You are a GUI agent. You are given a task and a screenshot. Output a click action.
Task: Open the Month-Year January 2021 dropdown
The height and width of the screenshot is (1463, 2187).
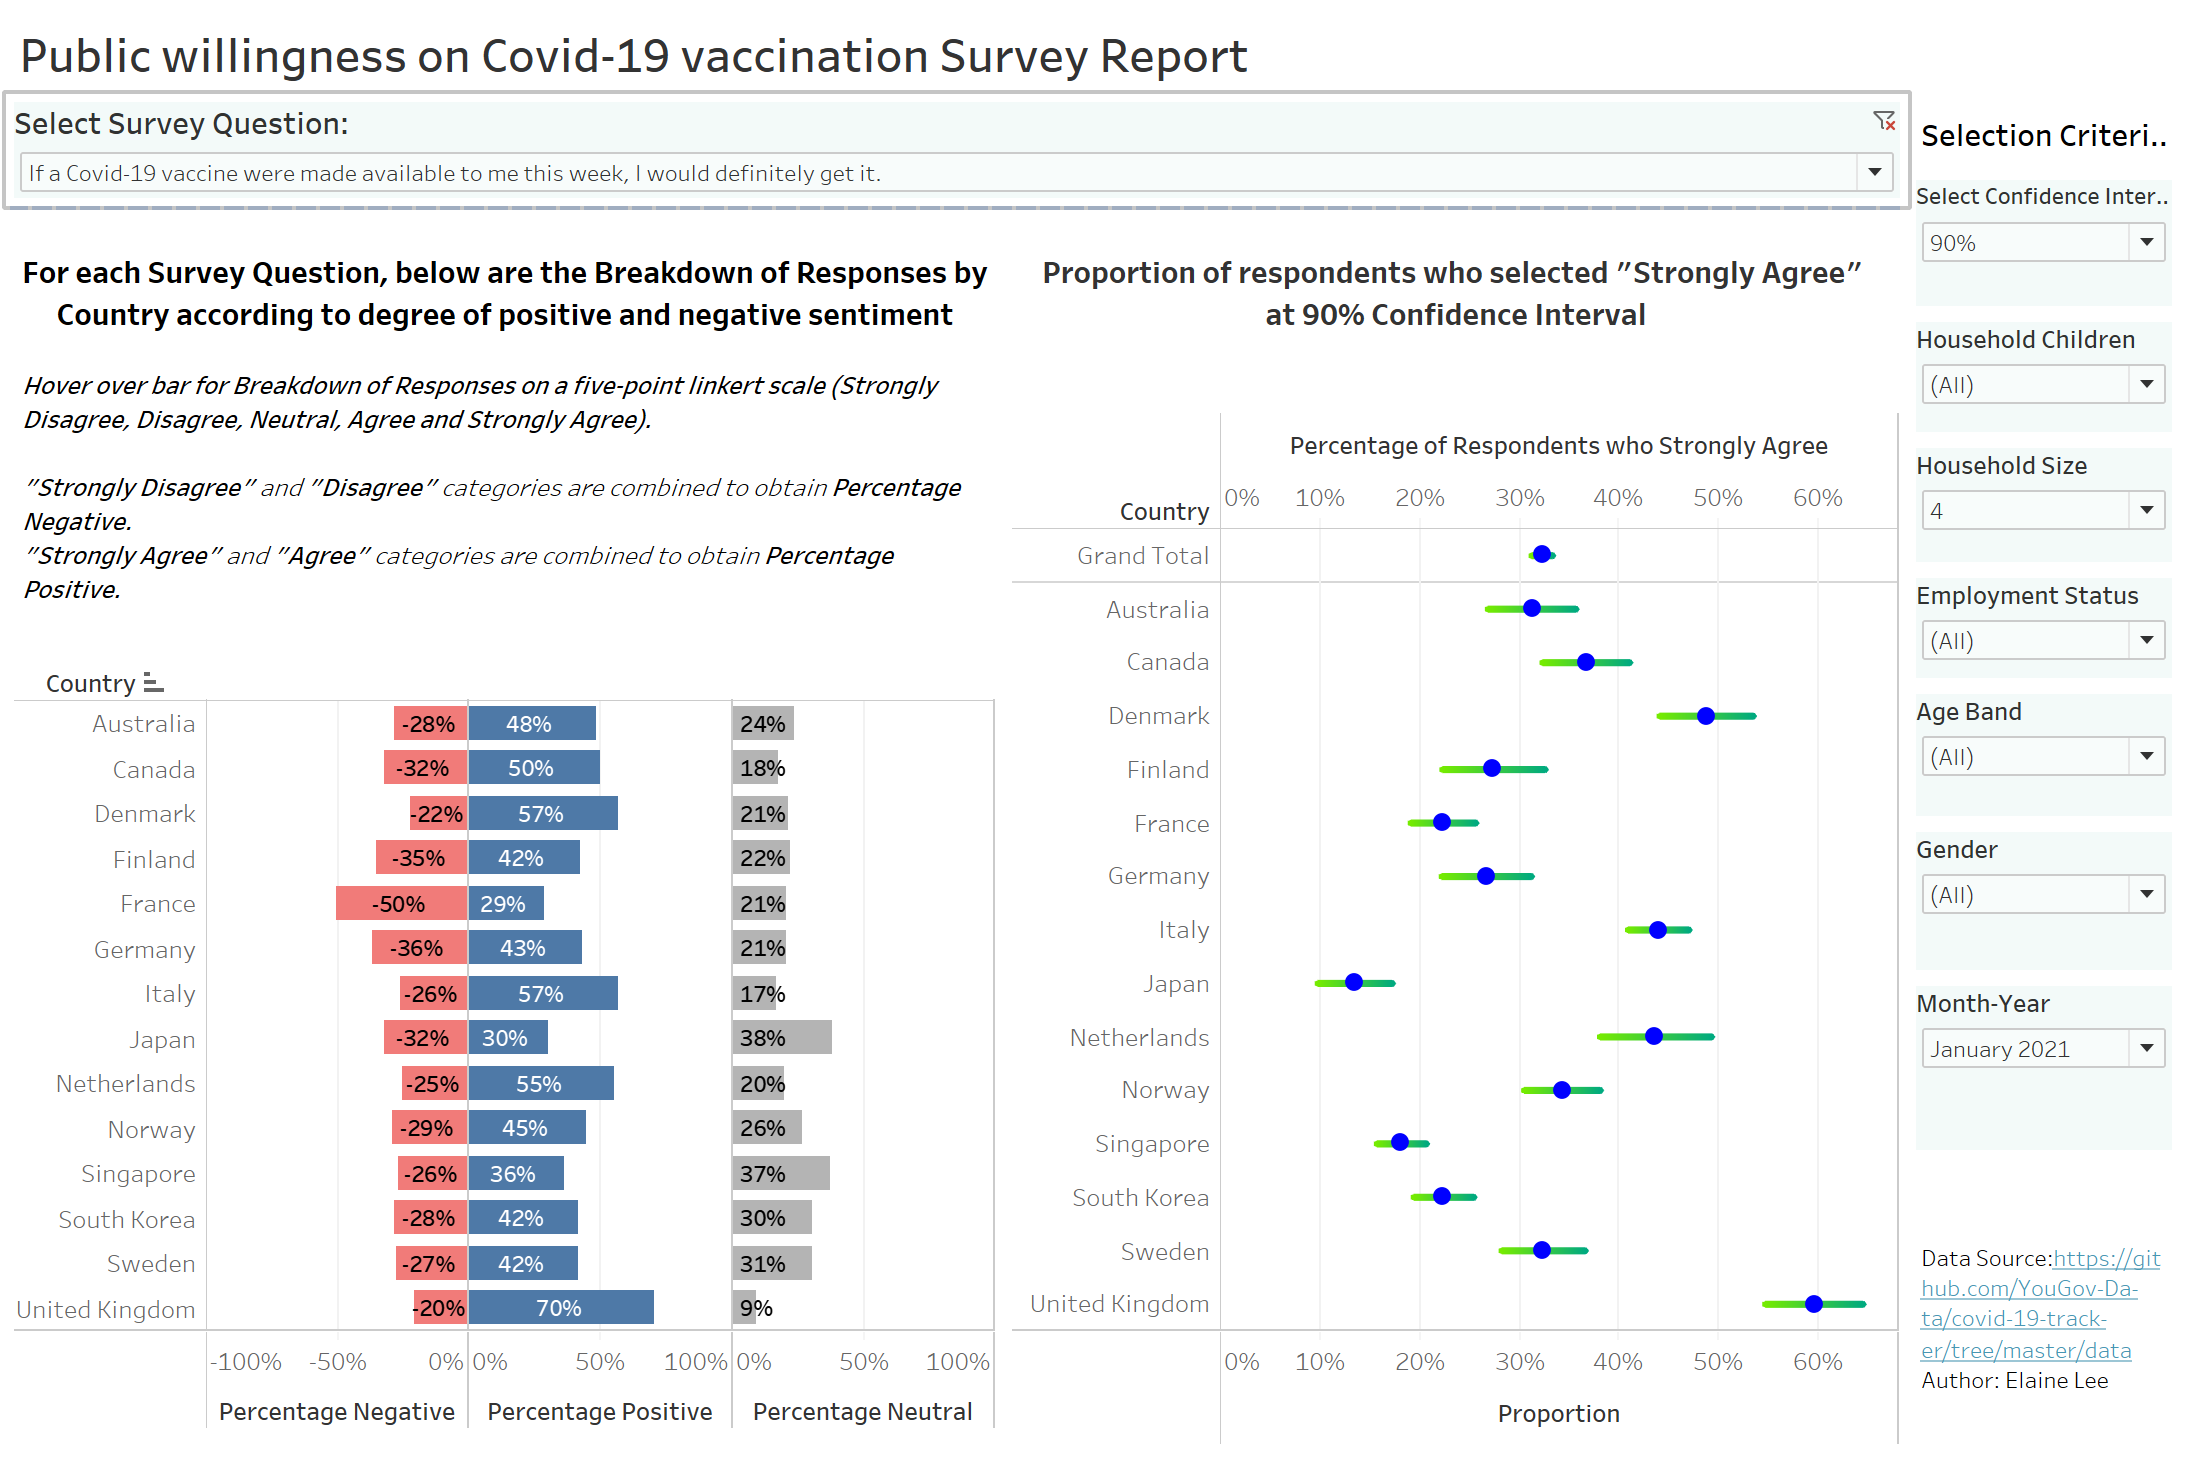coord(2146,1048)
